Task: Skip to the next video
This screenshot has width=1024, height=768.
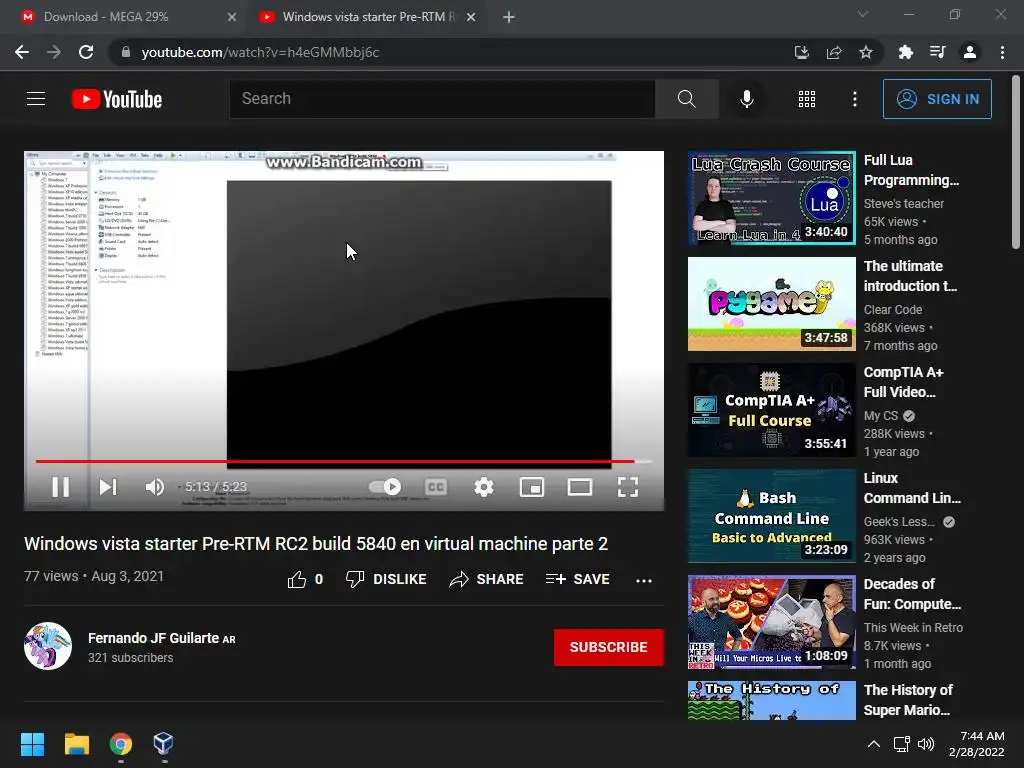Action: [x=108, y=487]
